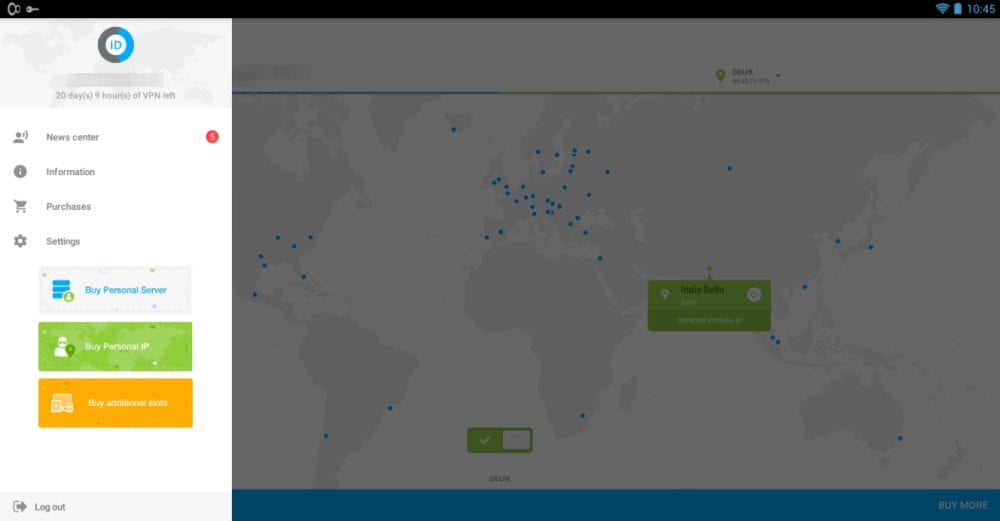Click the DELHI label under the switch
Screen dimensions: 1000x521
pyautogui.click(x=499, y=478)
